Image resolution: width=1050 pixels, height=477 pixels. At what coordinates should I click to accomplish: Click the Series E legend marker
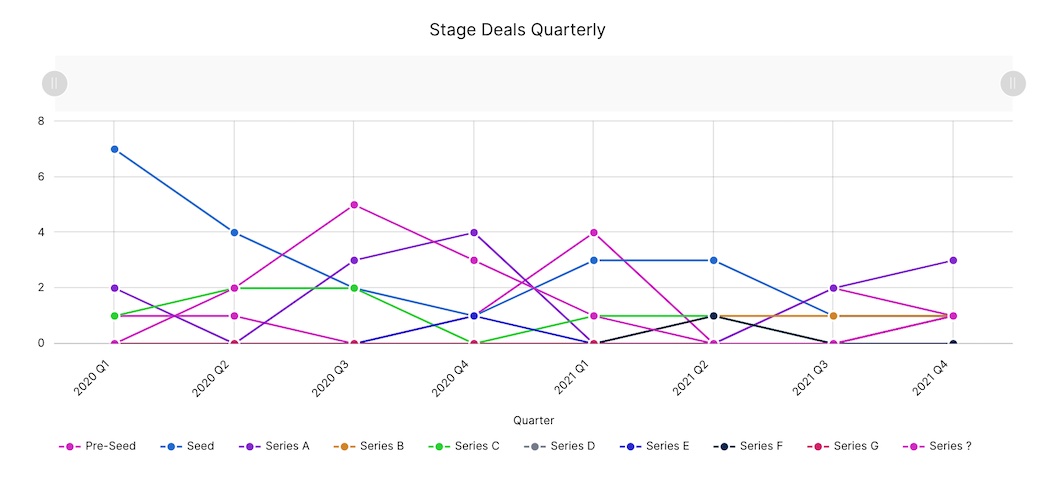point(632,446)
